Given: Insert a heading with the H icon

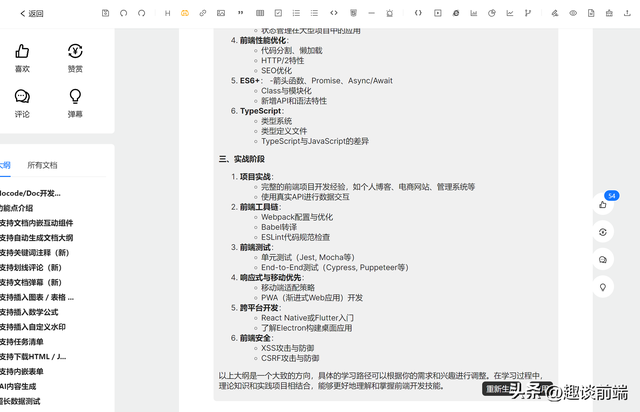Looking at the screenshot, I should pos(167,13).
